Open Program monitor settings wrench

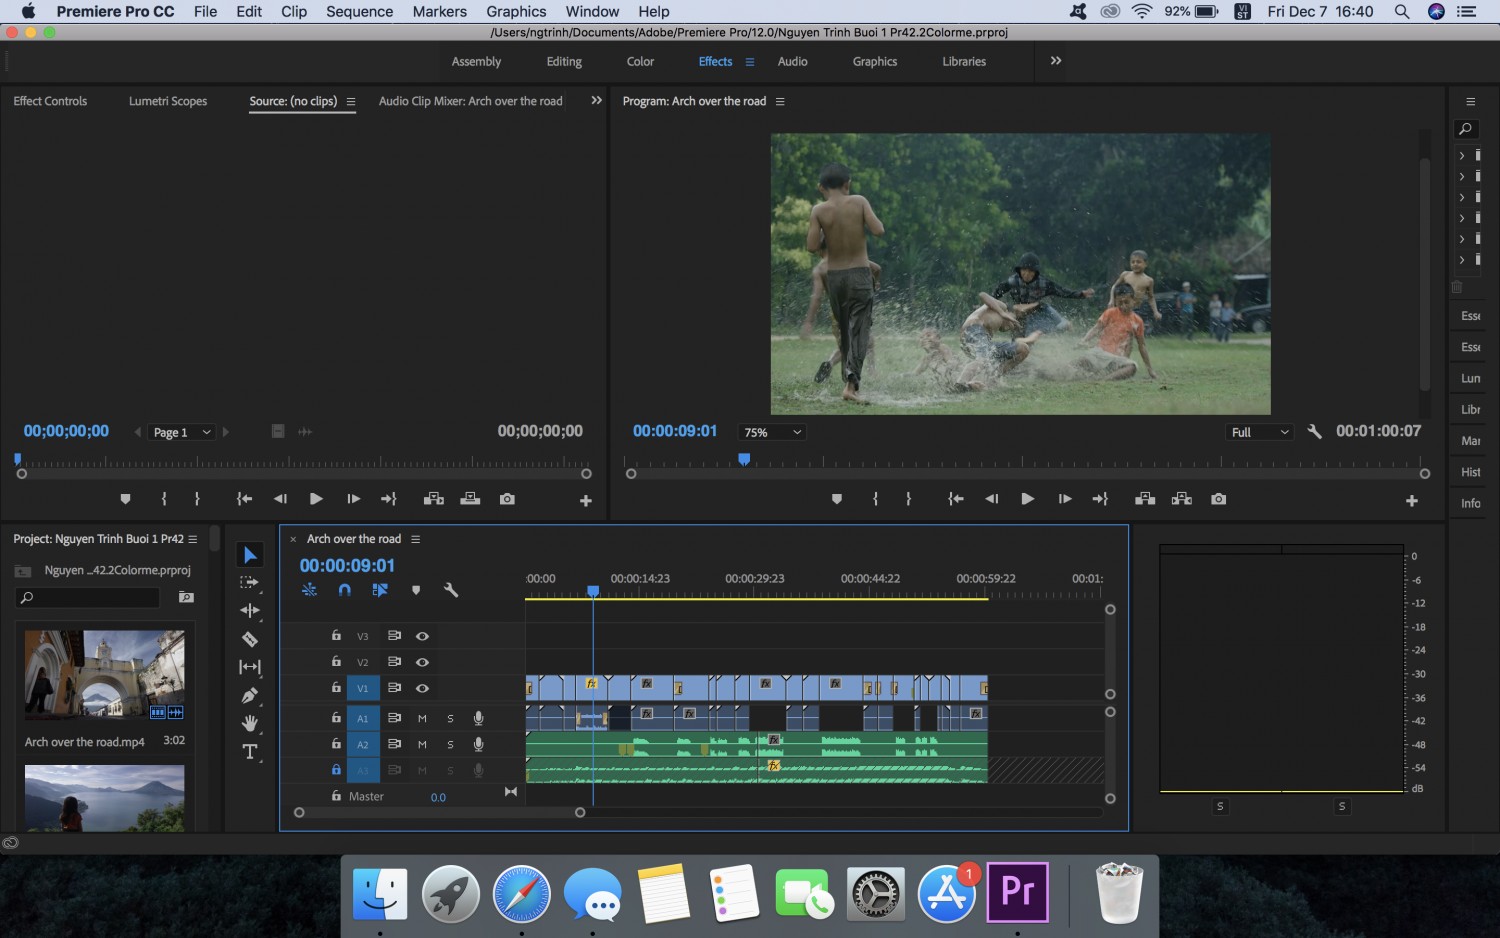point(1314,432)
